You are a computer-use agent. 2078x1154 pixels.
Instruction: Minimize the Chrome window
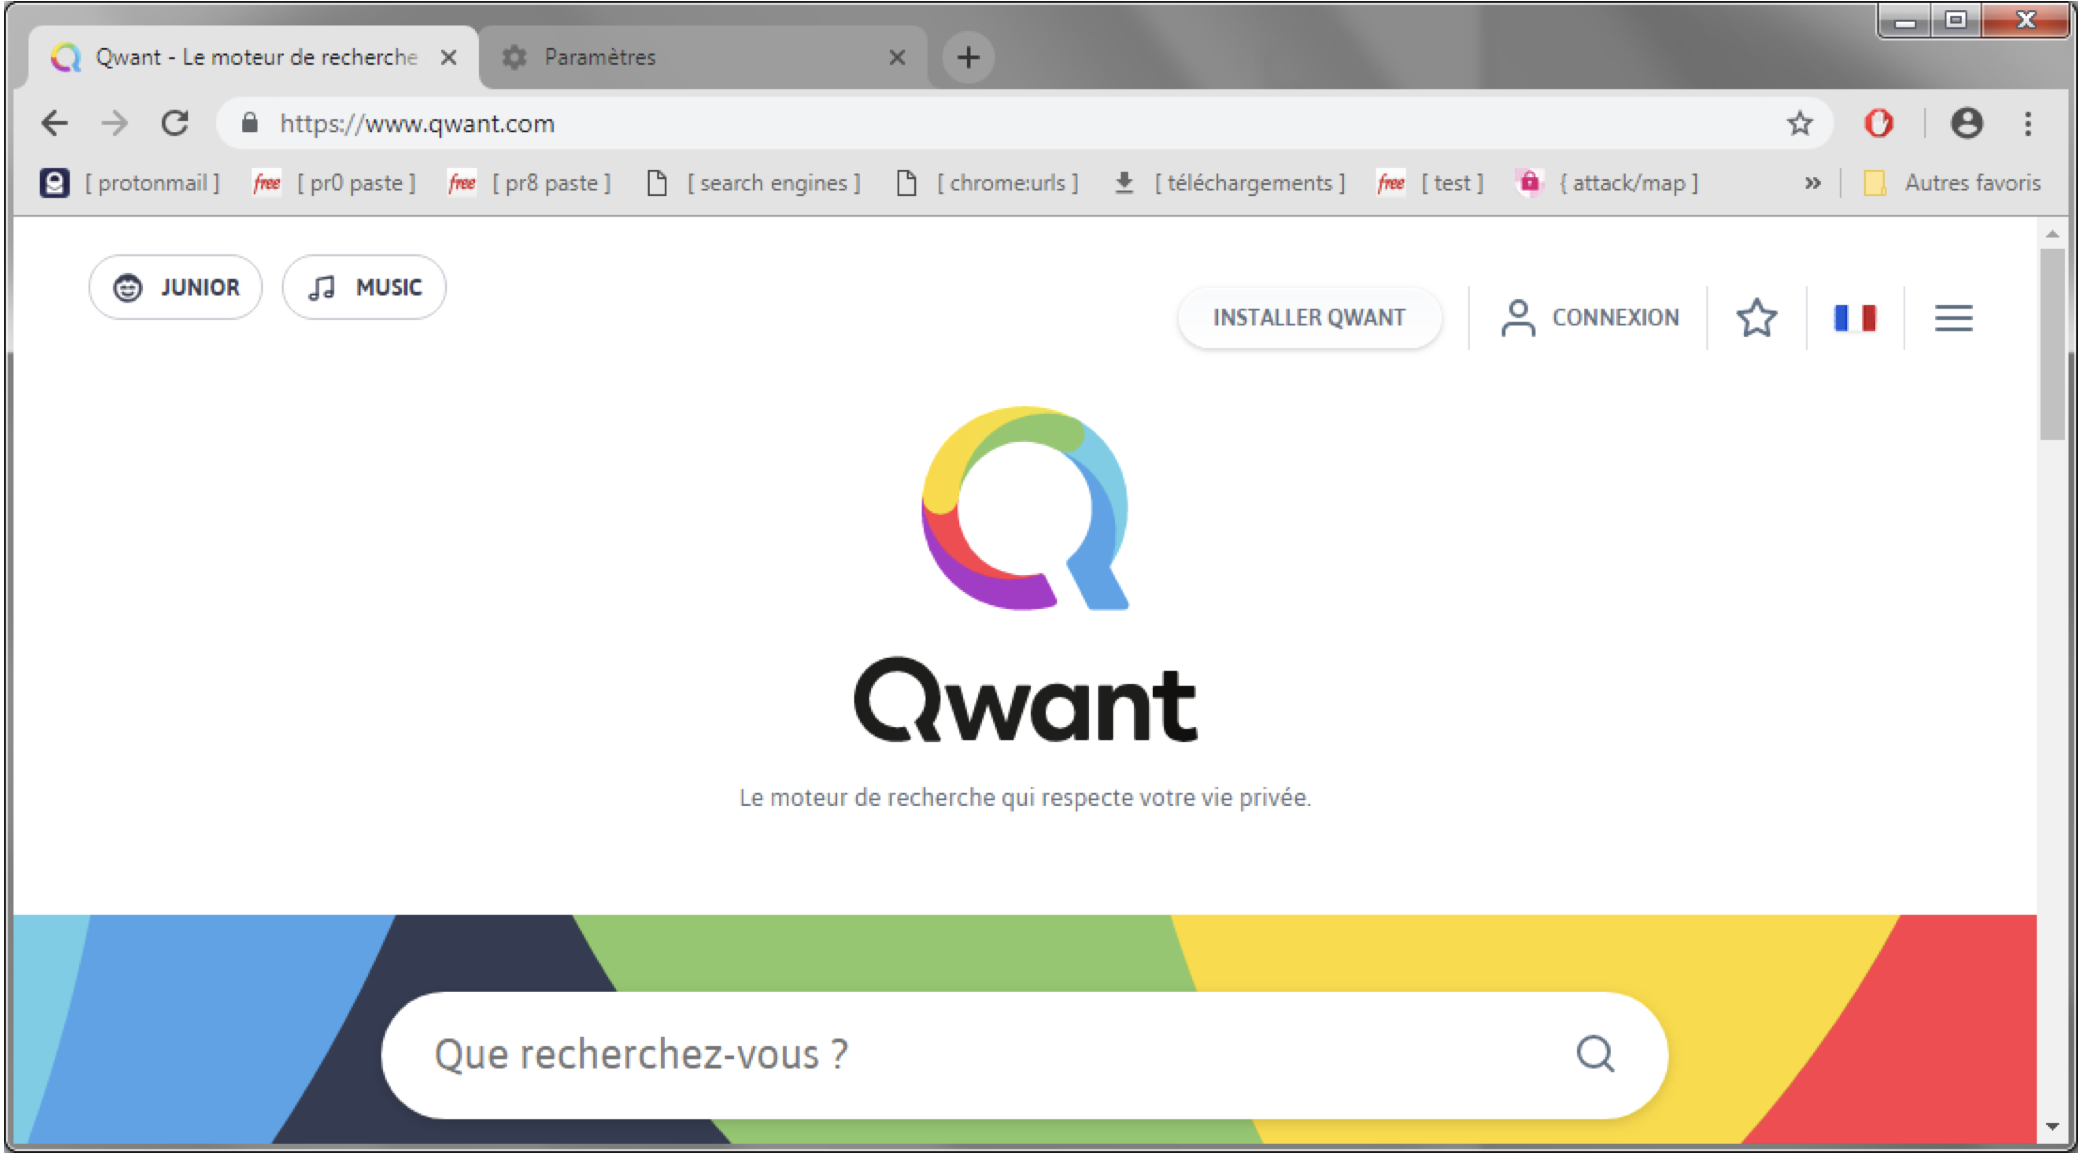tap(1905, 20)
